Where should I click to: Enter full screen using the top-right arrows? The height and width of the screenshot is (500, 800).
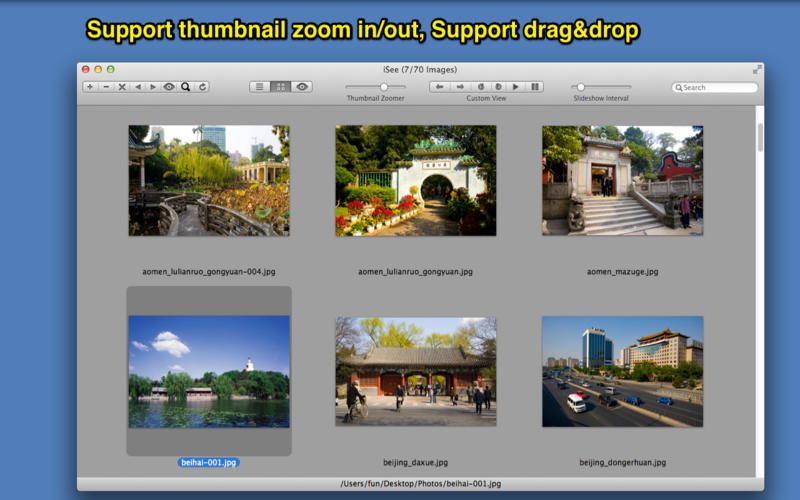tap(755, 69)
